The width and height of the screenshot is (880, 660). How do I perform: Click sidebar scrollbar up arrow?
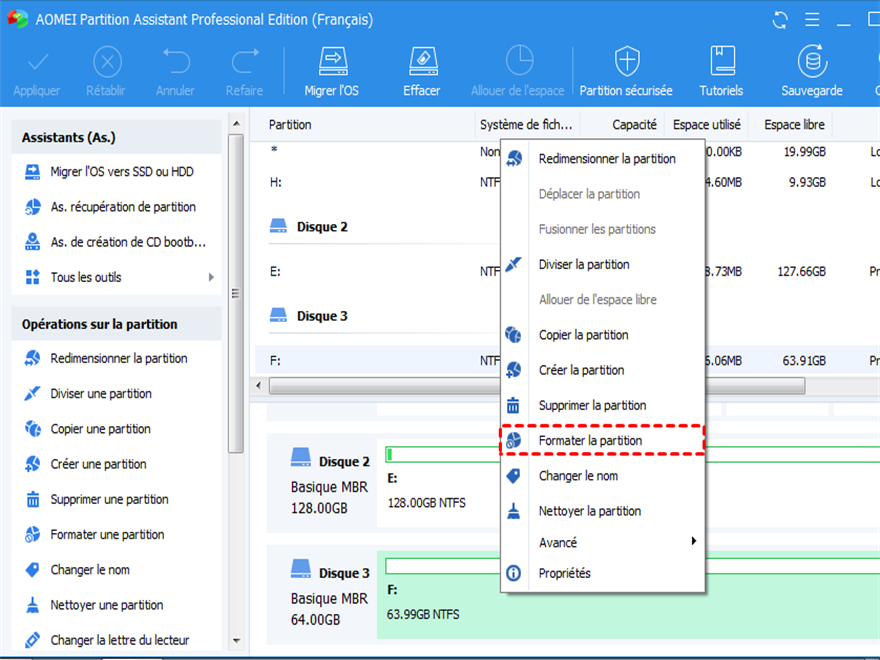coord(236,123)
